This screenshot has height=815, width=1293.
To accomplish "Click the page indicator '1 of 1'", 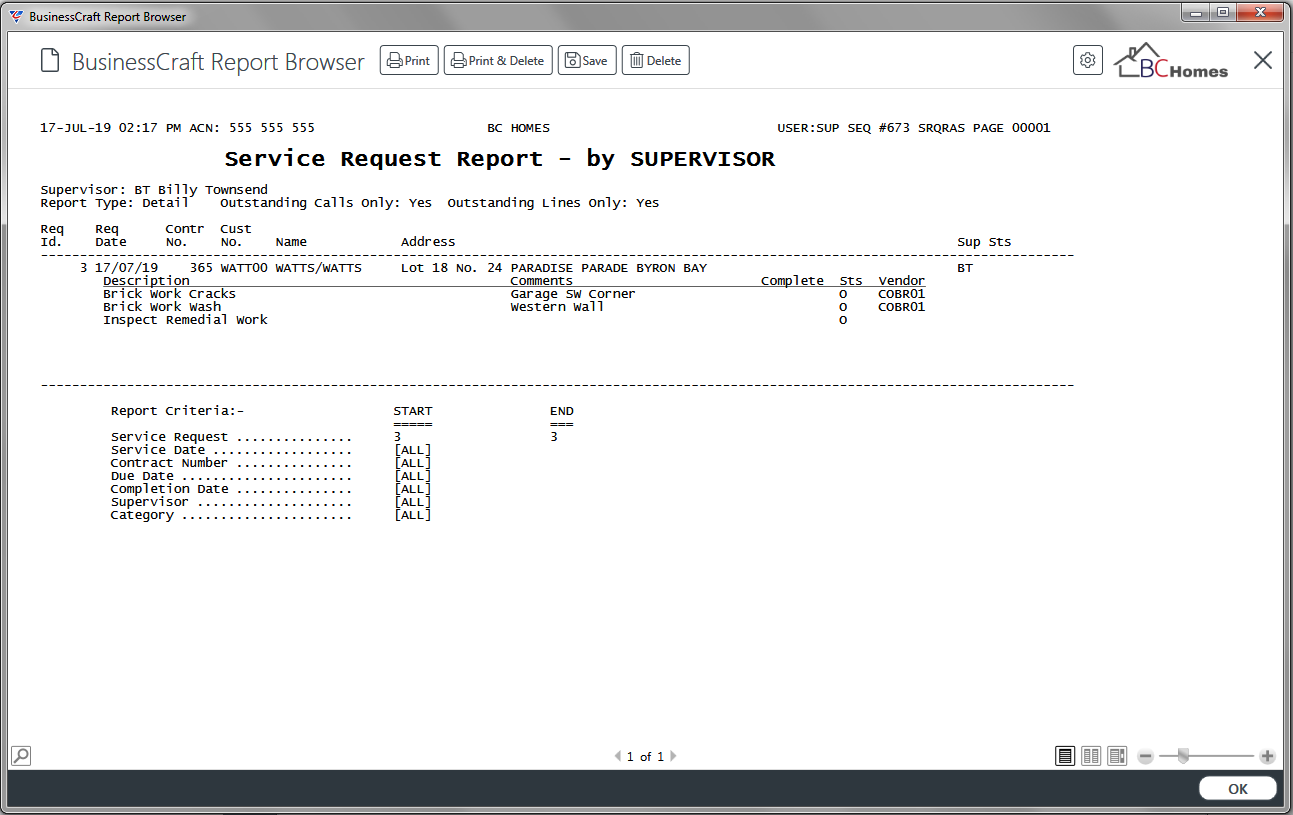I will (x=645, y=757).
